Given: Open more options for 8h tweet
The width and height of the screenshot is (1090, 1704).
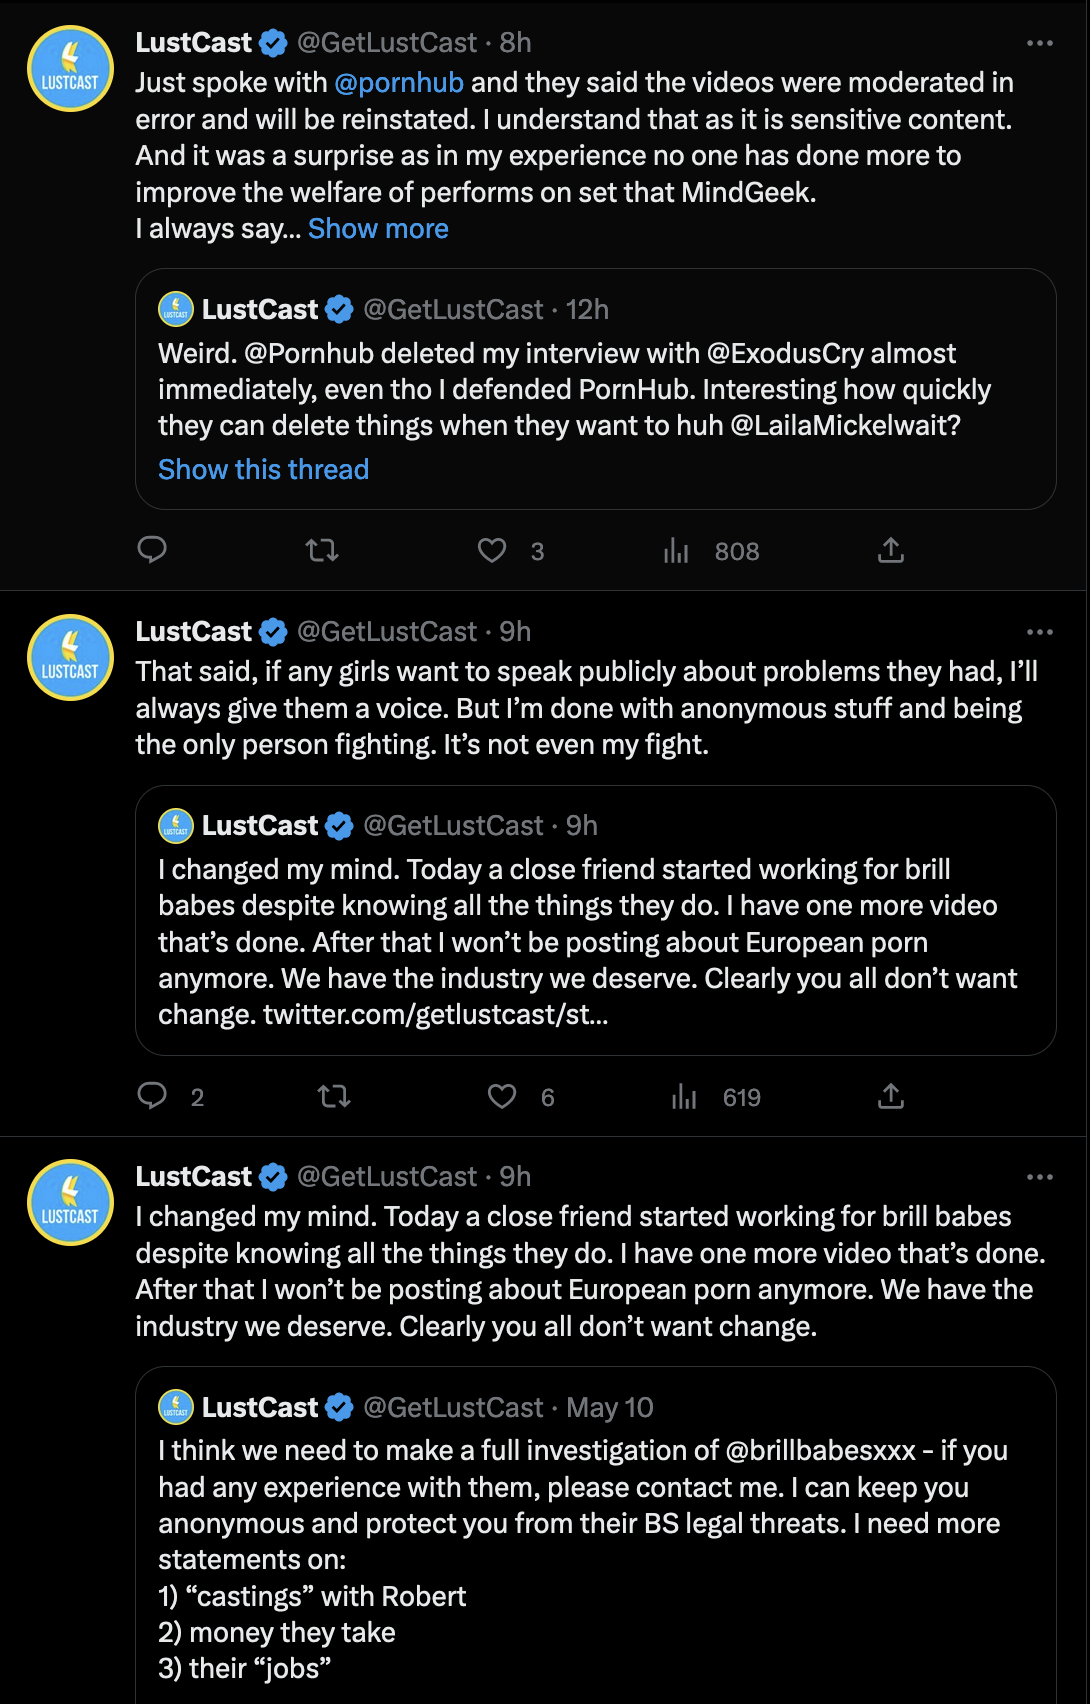Looking at the screenshot, I should pos(1040,43).
